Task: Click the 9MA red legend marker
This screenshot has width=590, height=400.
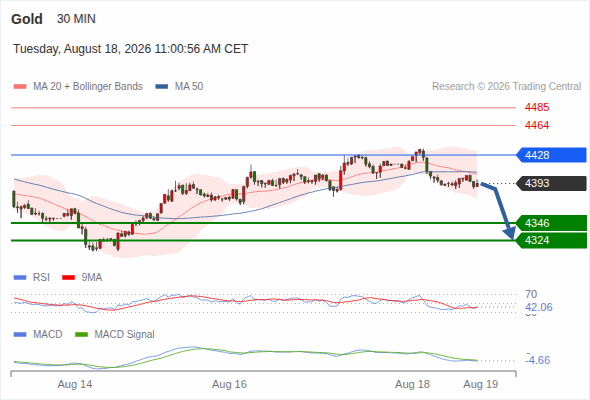Action: click(x=68, y=278)
